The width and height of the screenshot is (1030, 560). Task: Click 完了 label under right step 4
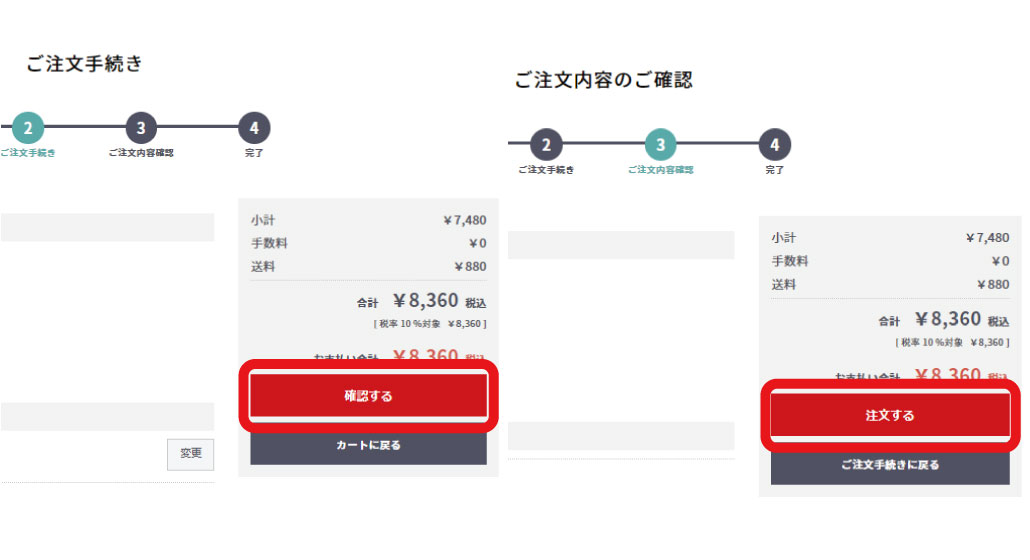774,170
